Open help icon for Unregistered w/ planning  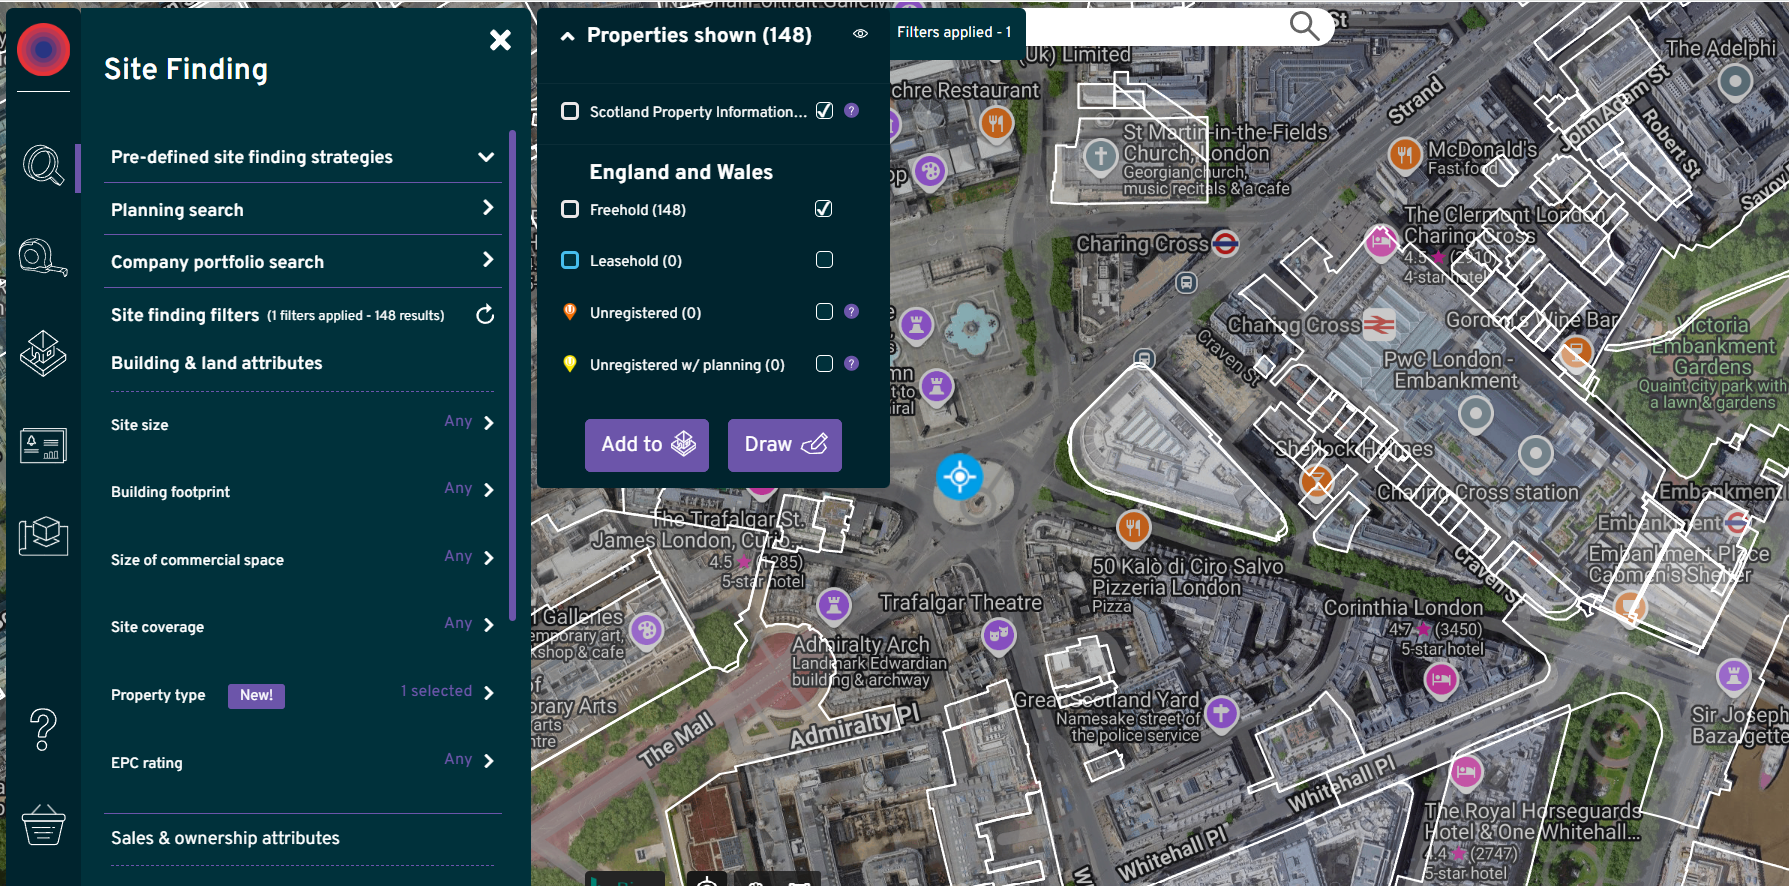(851, 363)
